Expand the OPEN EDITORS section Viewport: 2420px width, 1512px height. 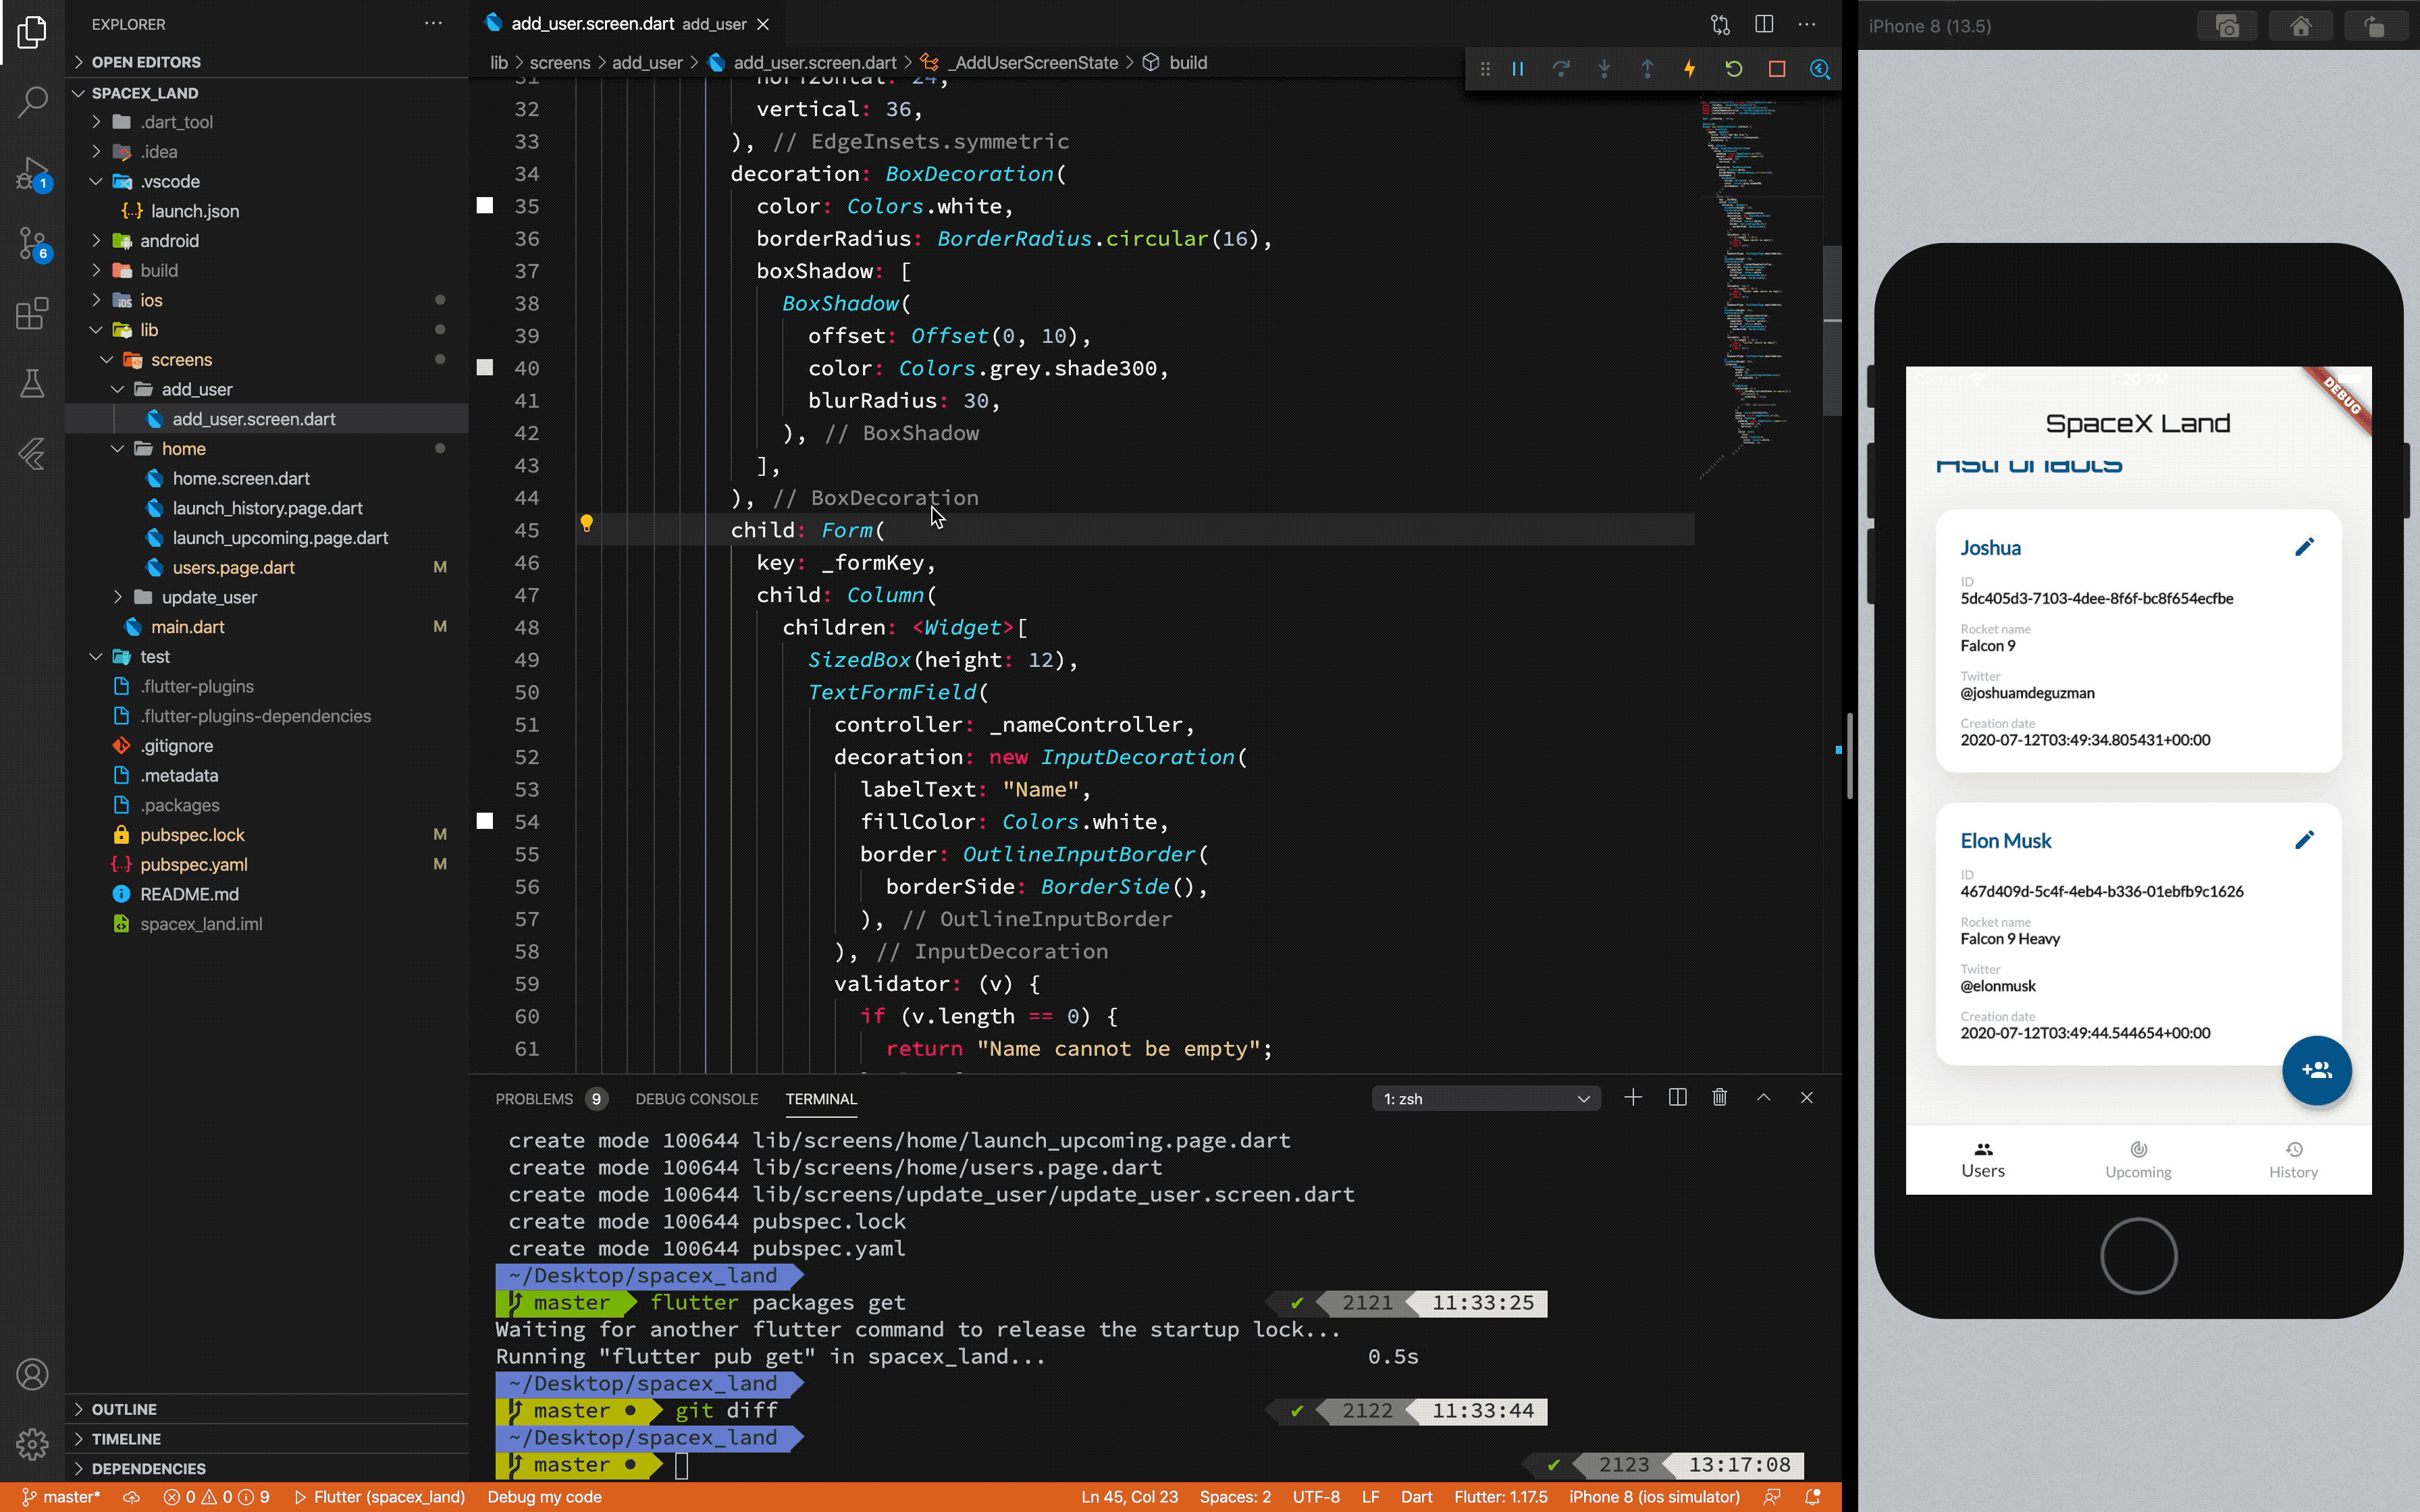[267, 62]
